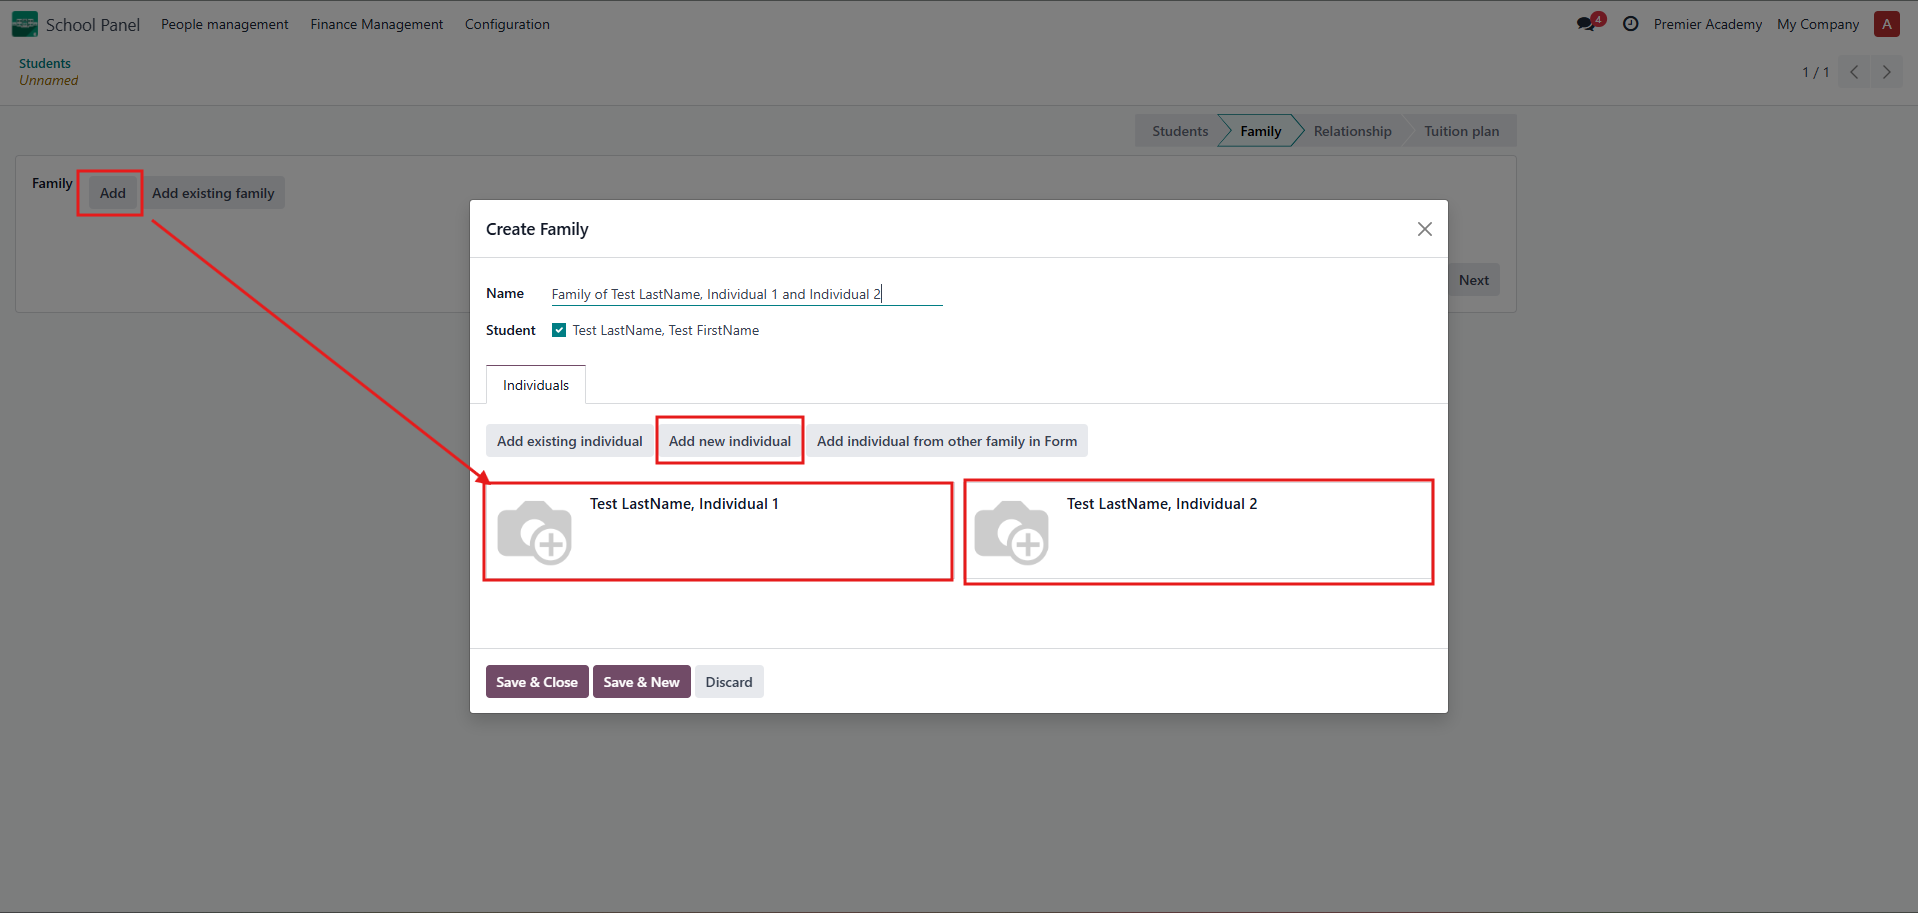Image resolution: width=1918 pixels, height=913 pixels.
Task: Expand the Finance Management menu
Action: 376,24
